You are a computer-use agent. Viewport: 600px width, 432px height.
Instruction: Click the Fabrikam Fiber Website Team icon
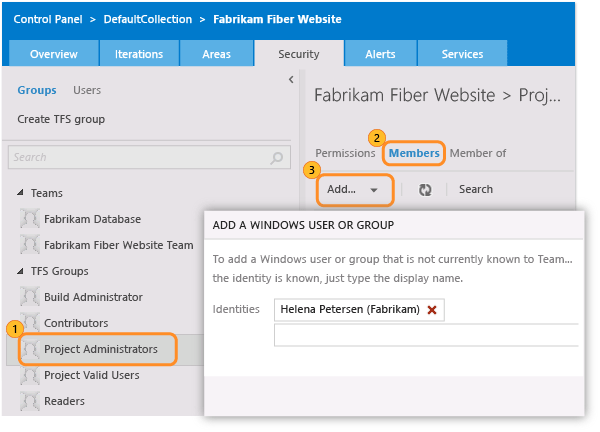click(x=30, y=245)
